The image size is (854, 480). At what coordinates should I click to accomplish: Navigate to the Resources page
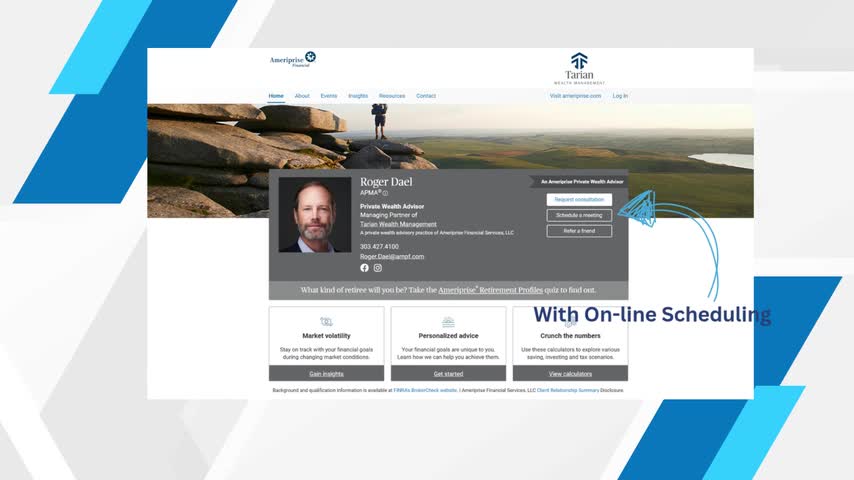(x=392, y=96)
